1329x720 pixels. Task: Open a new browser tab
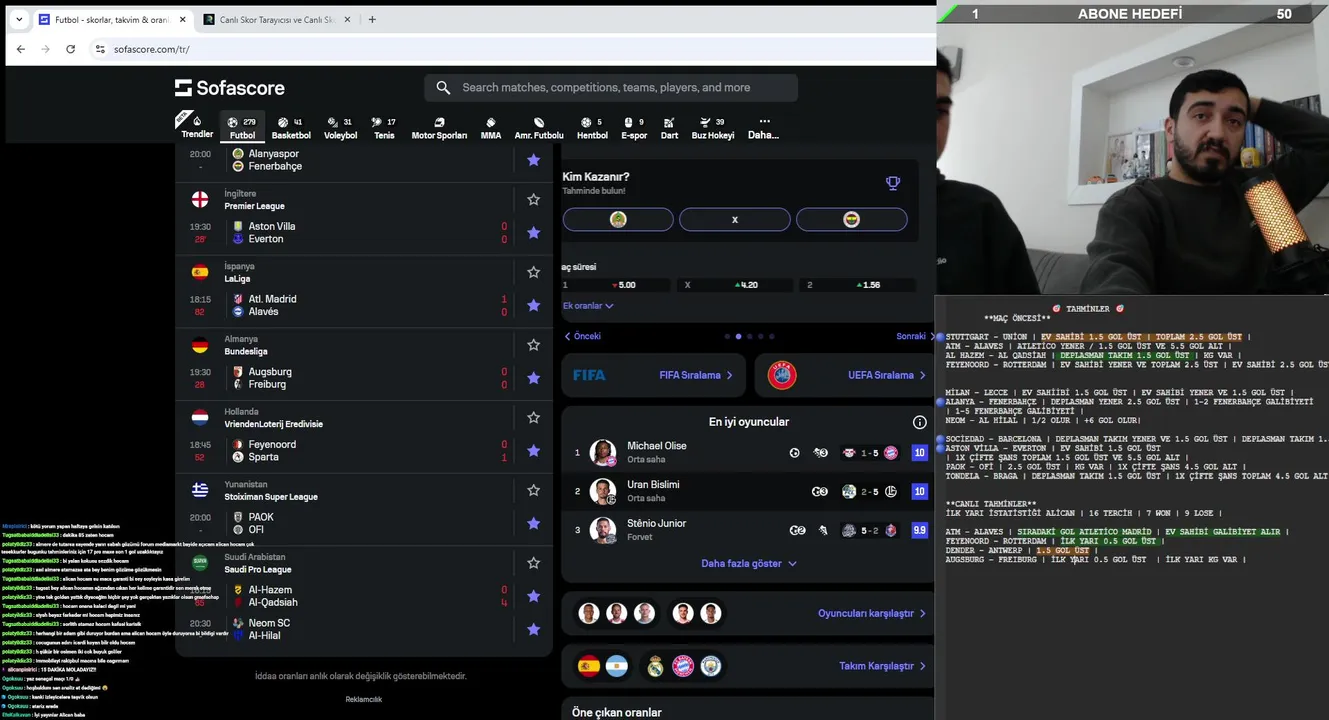tap(372, 19)
